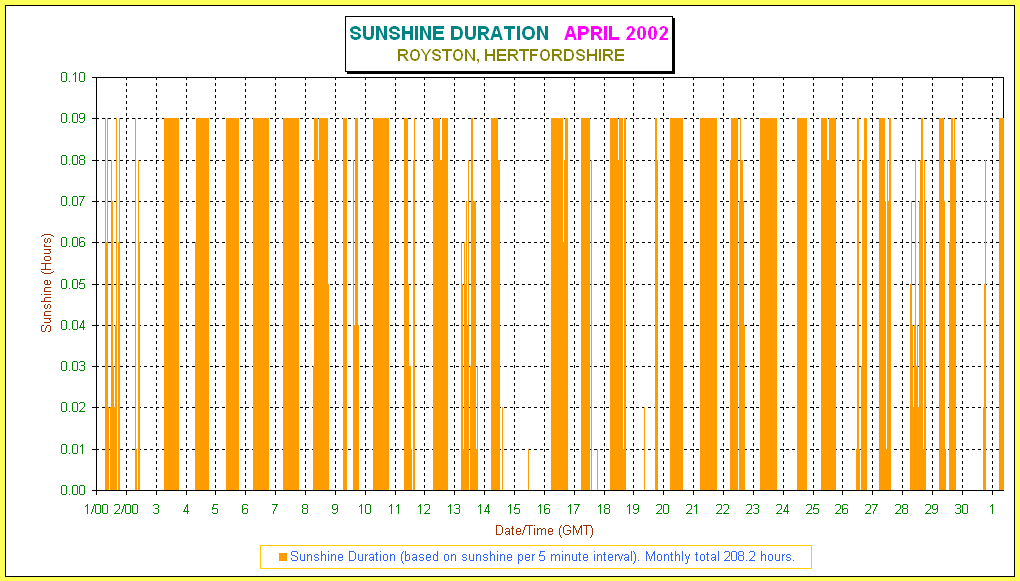Click the x-axis label for day 25
Image resolution: width=1020 pixels, height=581 pixels.
812,509
